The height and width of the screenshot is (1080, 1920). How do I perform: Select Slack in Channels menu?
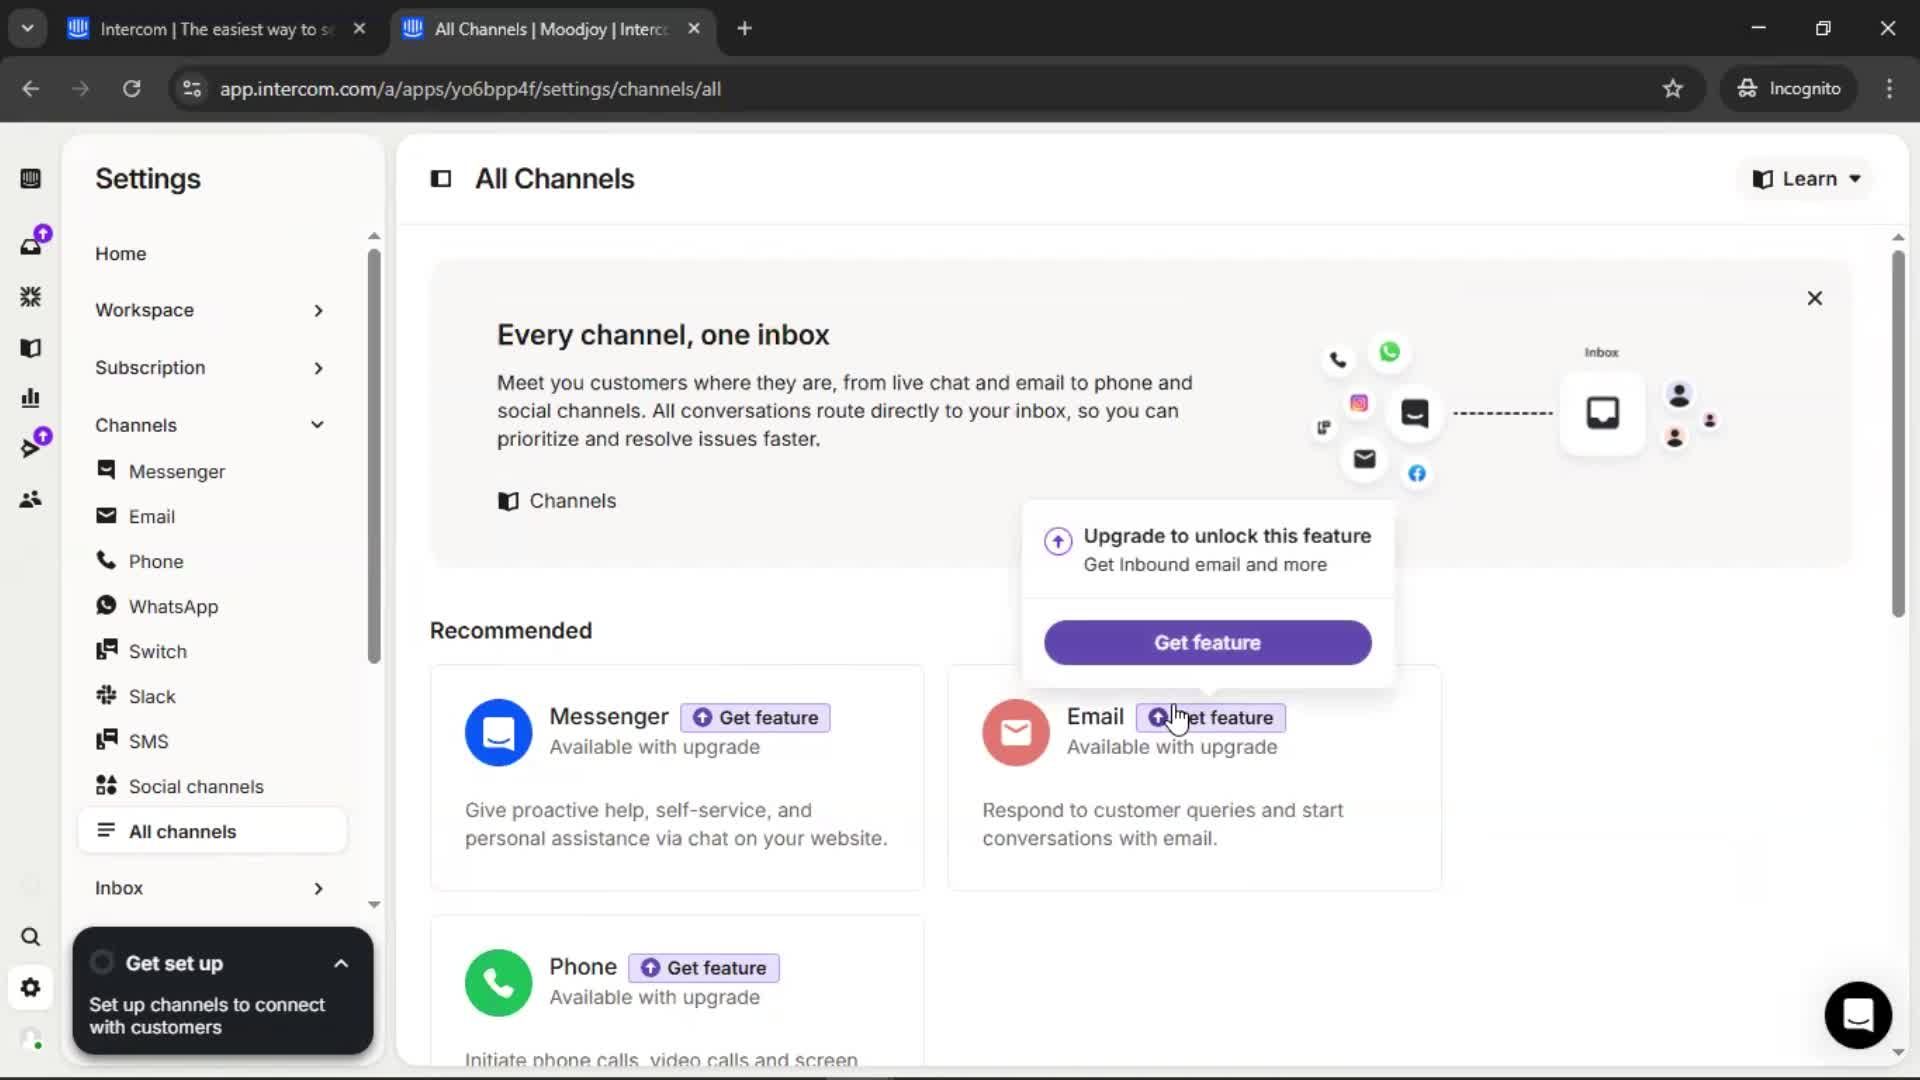152,697
